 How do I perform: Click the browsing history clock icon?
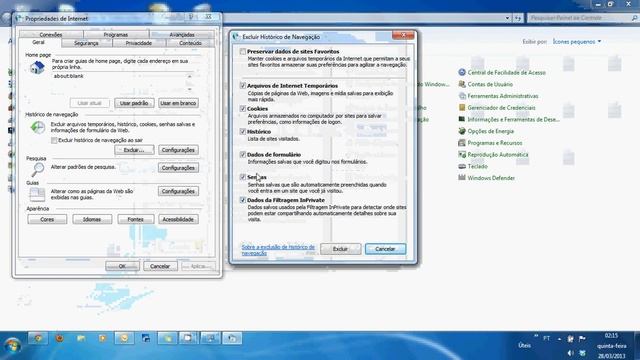(38, 127)
